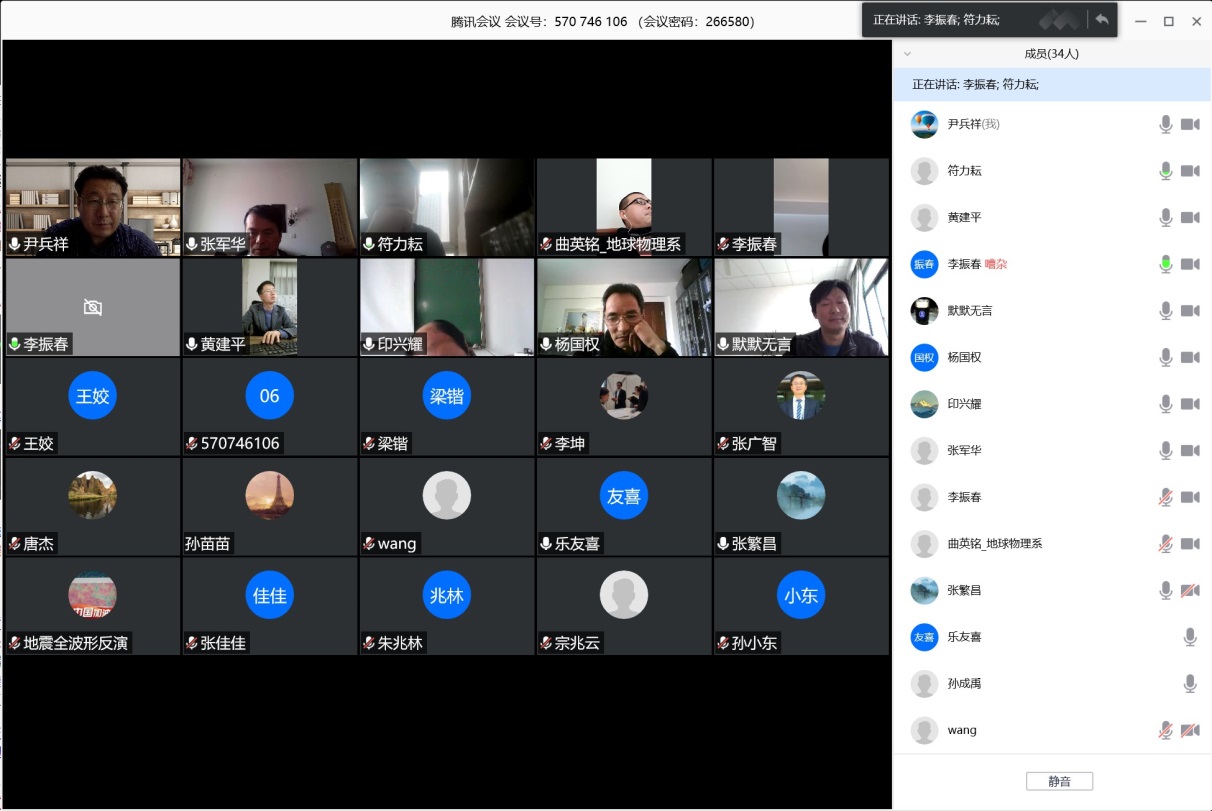The width and height of the screenshot is (1212, 811).
Task: Click microphone icon beside 印兴耀 in member list
Action: tap(1165, 404)
